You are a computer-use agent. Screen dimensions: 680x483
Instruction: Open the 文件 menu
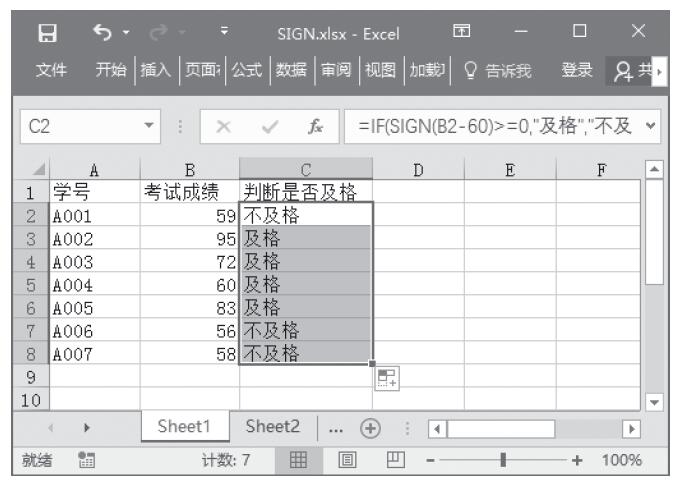52,71
